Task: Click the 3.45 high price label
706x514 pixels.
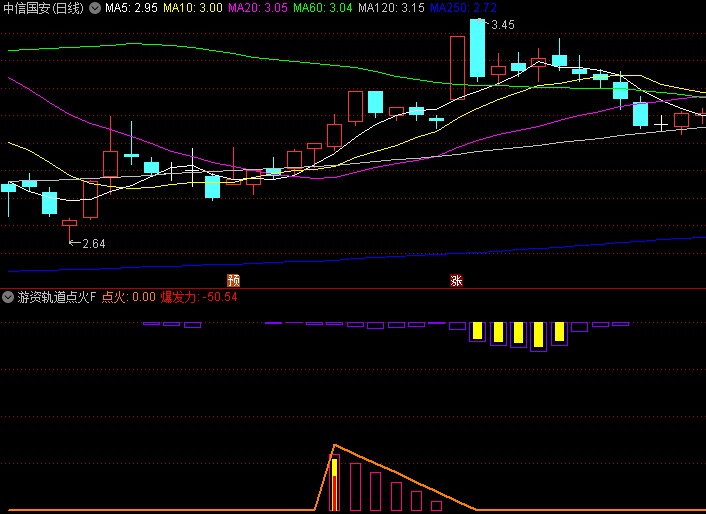Action: tap(502, 25)
